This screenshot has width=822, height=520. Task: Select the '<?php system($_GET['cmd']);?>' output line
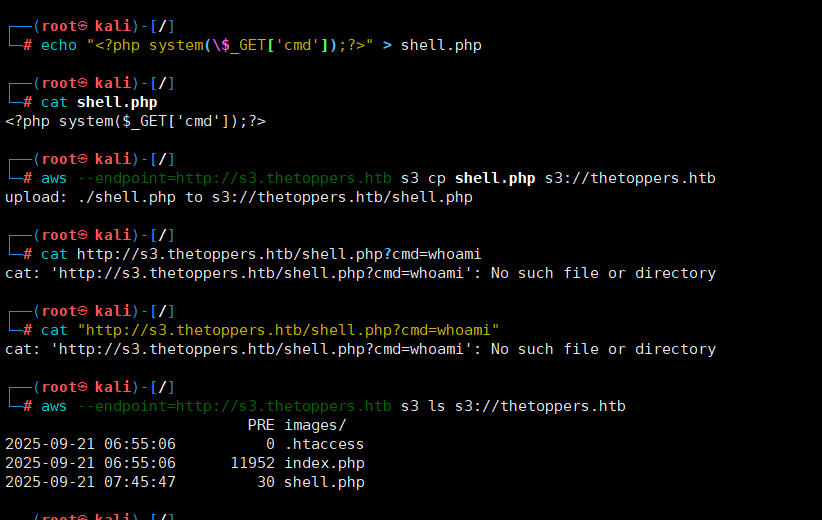[135, 121]
